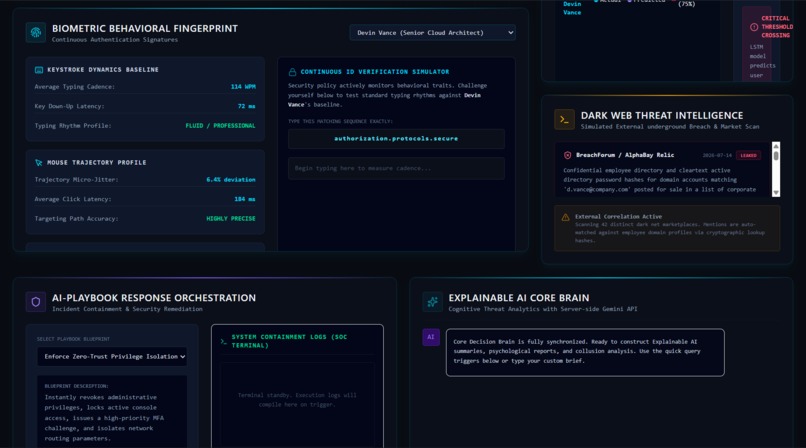Click the warning triangle of External Correlation Active
This screenshot has width=806, height=448.
click(565, 217)
